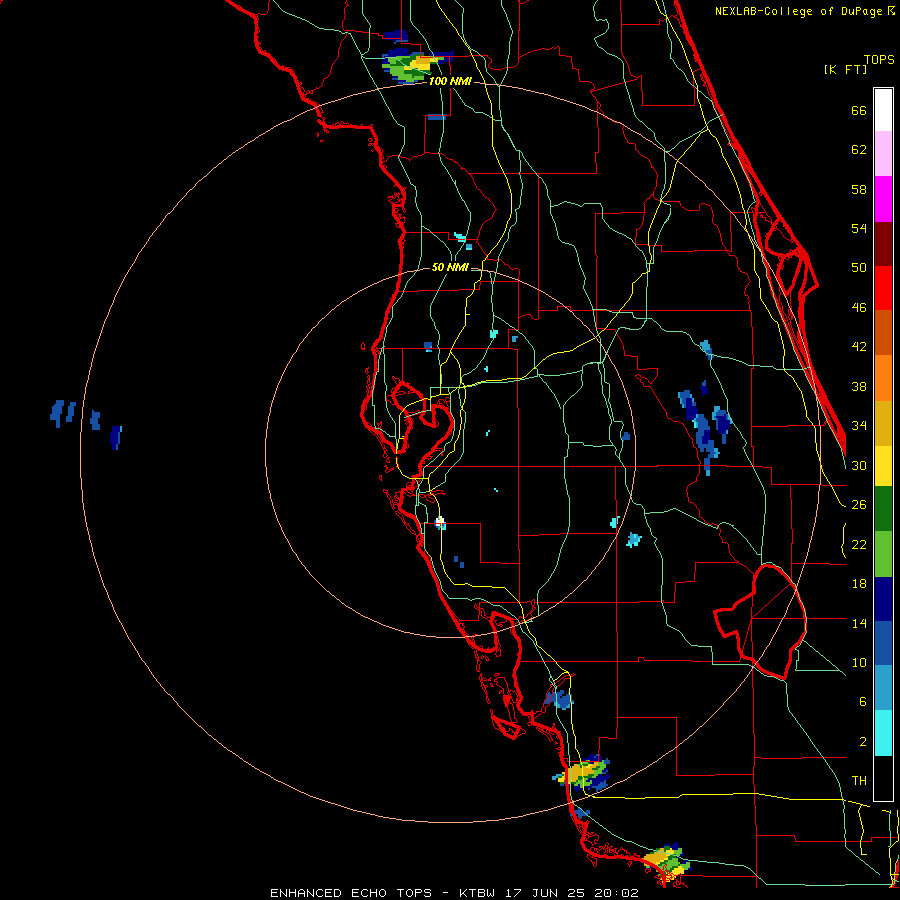Click the black TH swatch at legend bottom
Image resolution: width=900 pixels, height=900 pixels.
point(883,778)
